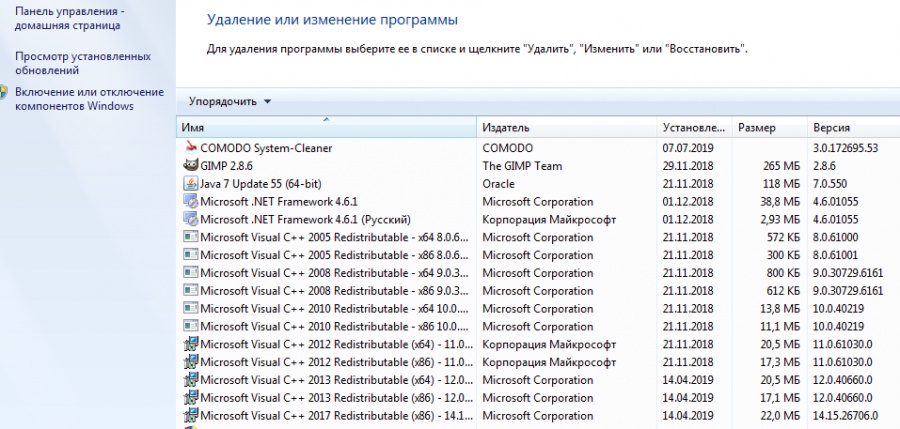Select Visual C++ 2005 Redistributable x86 name
Viewport: 900px width, 429px height.
click(x=335, y=255)
